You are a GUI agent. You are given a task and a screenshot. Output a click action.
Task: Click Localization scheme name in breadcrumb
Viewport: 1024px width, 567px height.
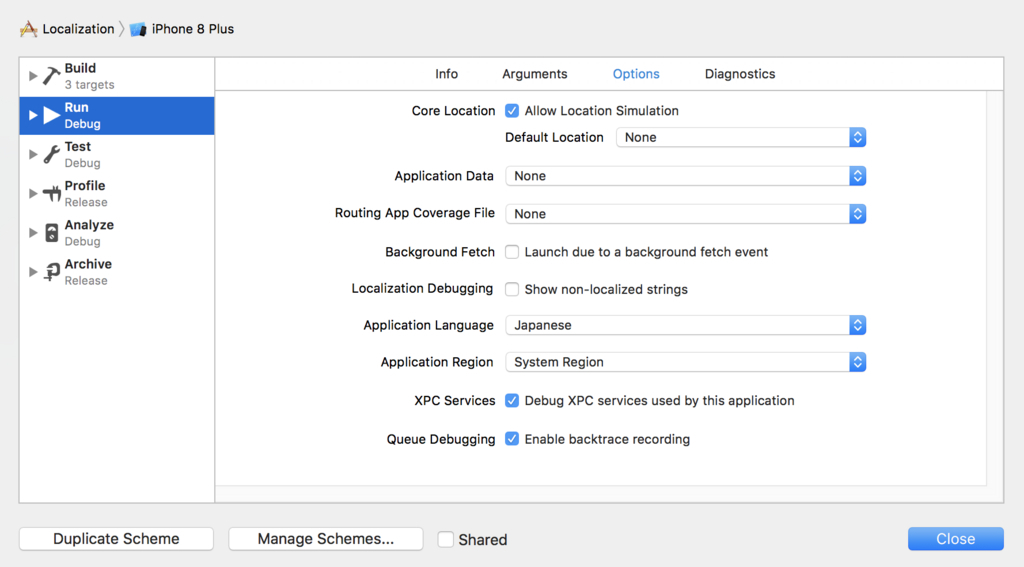78,29
